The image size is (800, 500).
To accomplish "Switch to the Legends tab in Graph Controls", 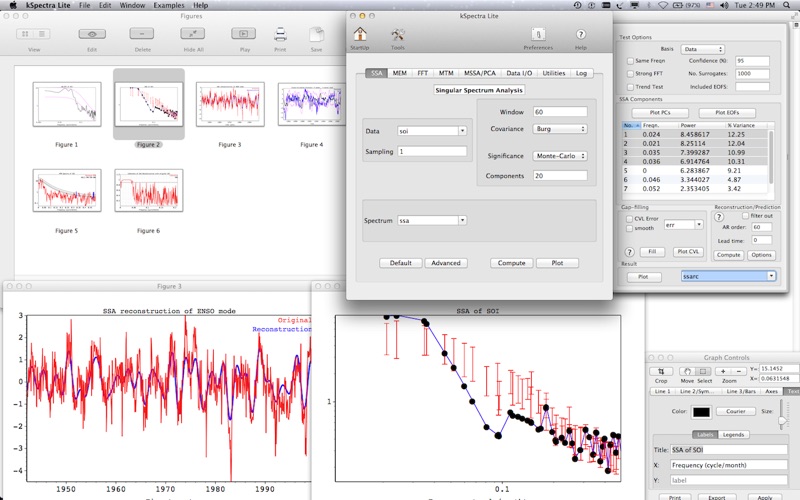I will click(733, 435).
